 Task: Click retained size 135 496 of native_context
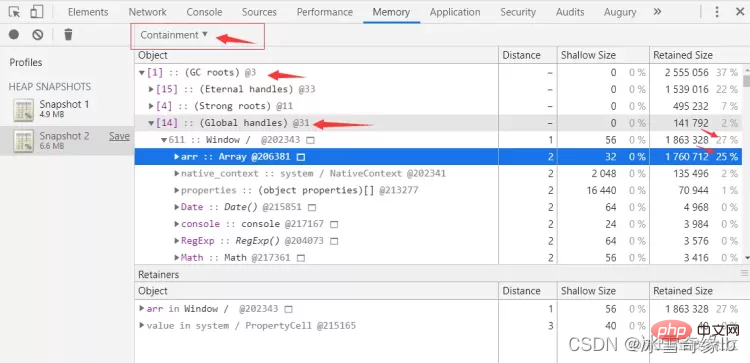coord(692,174)
